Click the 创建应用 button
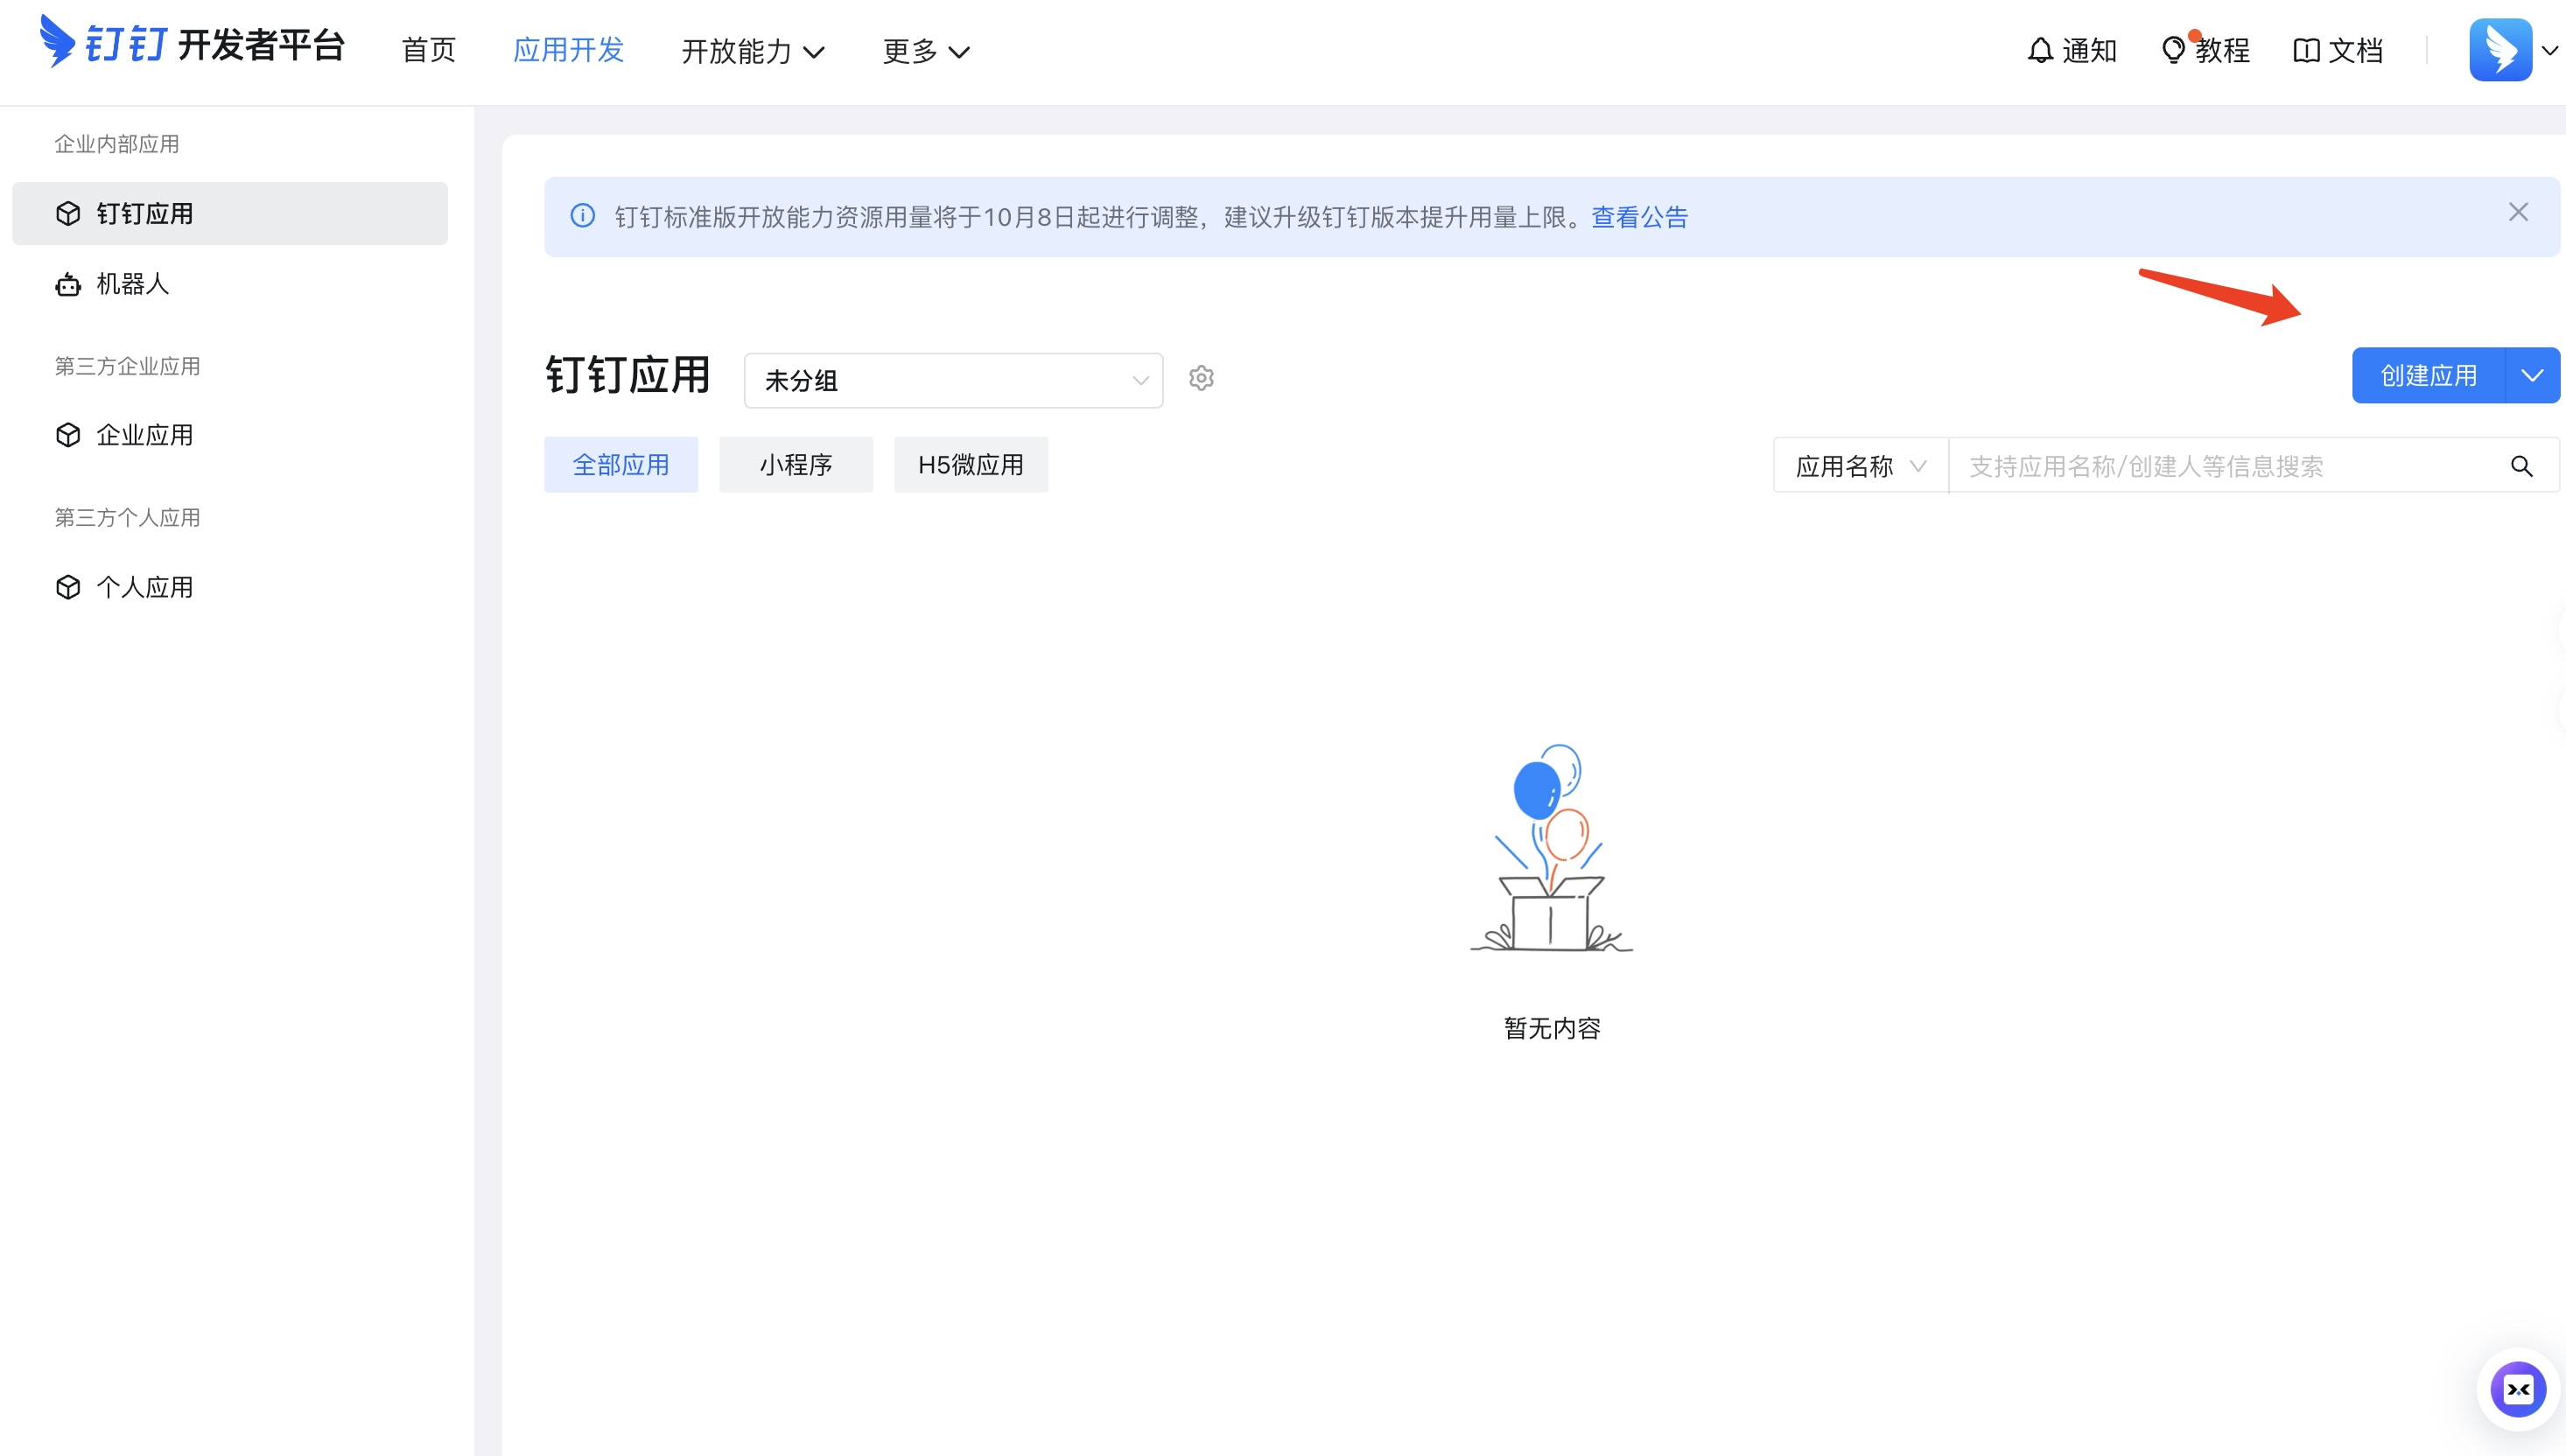2566x1456 pixels. tap(2428, 375)
